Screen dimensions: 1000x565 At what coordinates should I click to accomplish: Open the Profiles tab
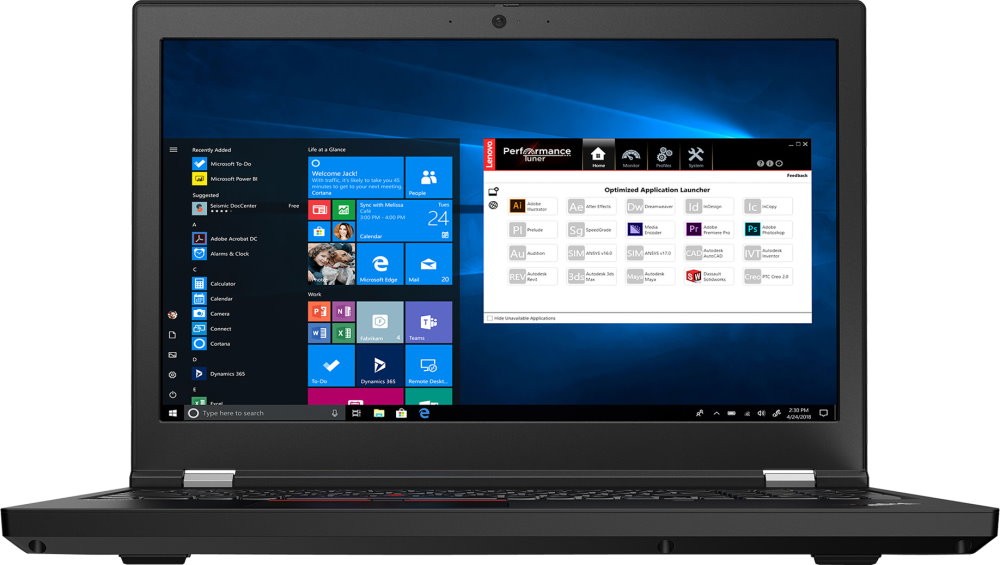click(664, 156)
